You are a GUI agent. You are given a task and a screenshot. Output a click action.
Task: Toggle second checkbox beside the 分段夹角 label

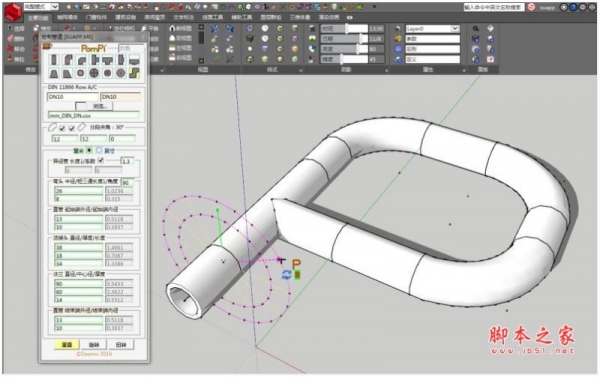[x=72, y=128]
